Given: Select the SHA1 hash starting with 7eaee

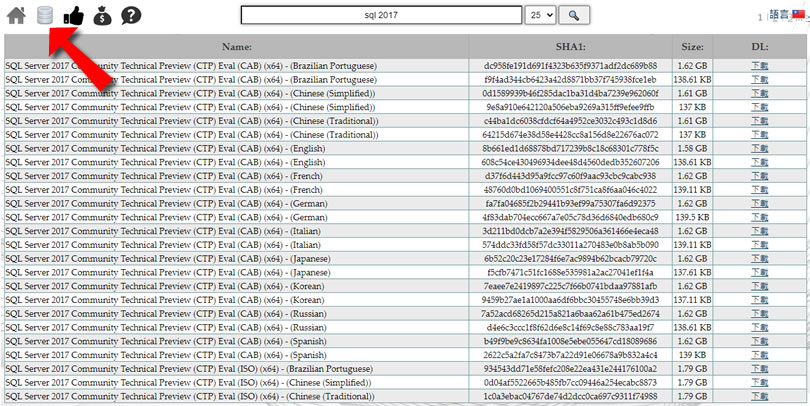Looking at the screenshot, I should [570, 286].
